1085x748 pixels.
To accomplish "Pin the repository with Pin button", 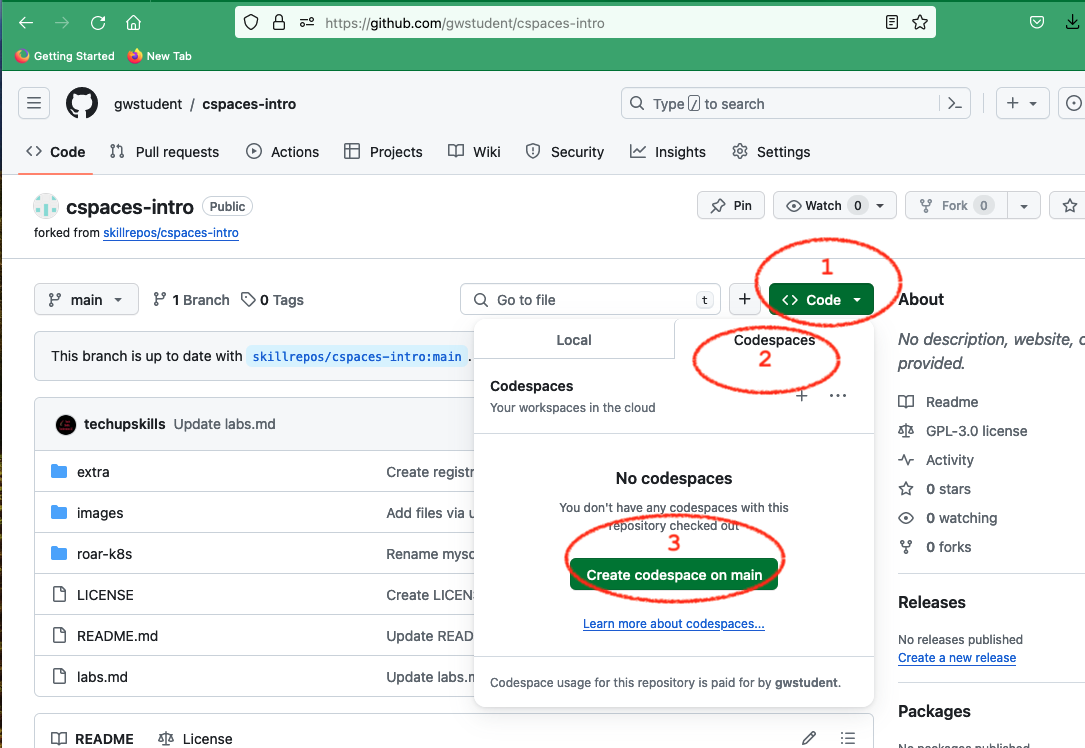I will (x=731, y=206).
